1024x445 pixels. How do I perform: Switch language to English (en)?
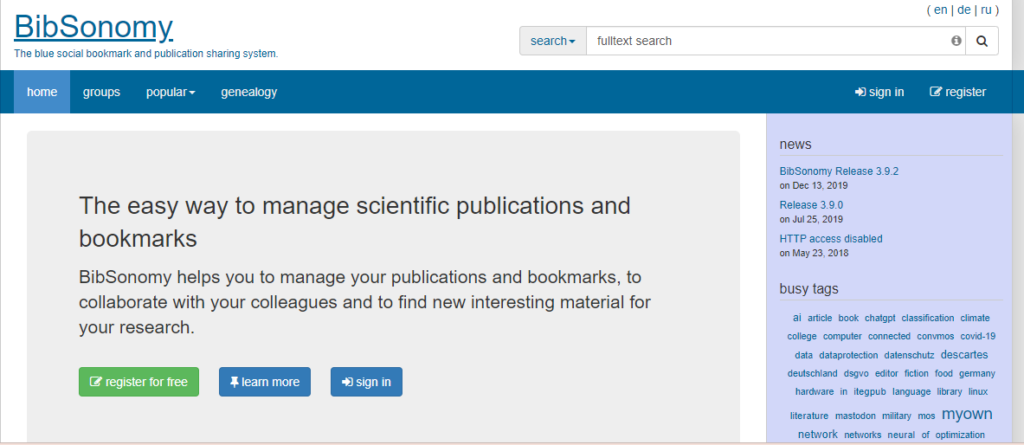coord(940,10)
